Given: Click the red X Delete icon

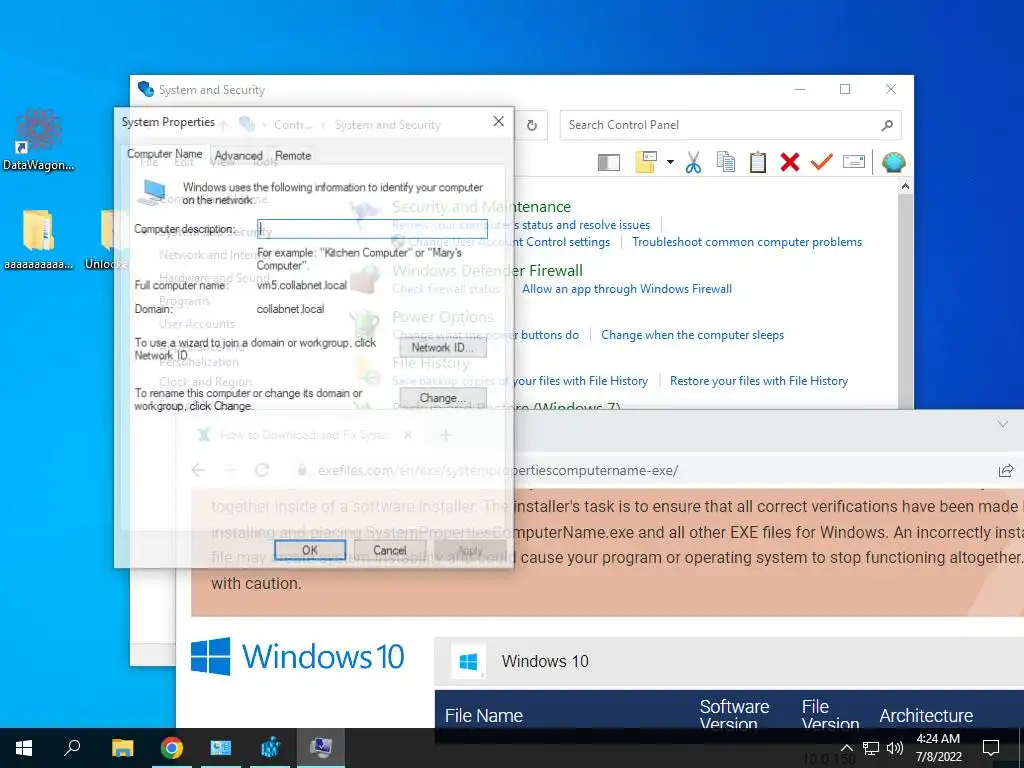Looking at the screenshot, I should click(x=790, y=162).
